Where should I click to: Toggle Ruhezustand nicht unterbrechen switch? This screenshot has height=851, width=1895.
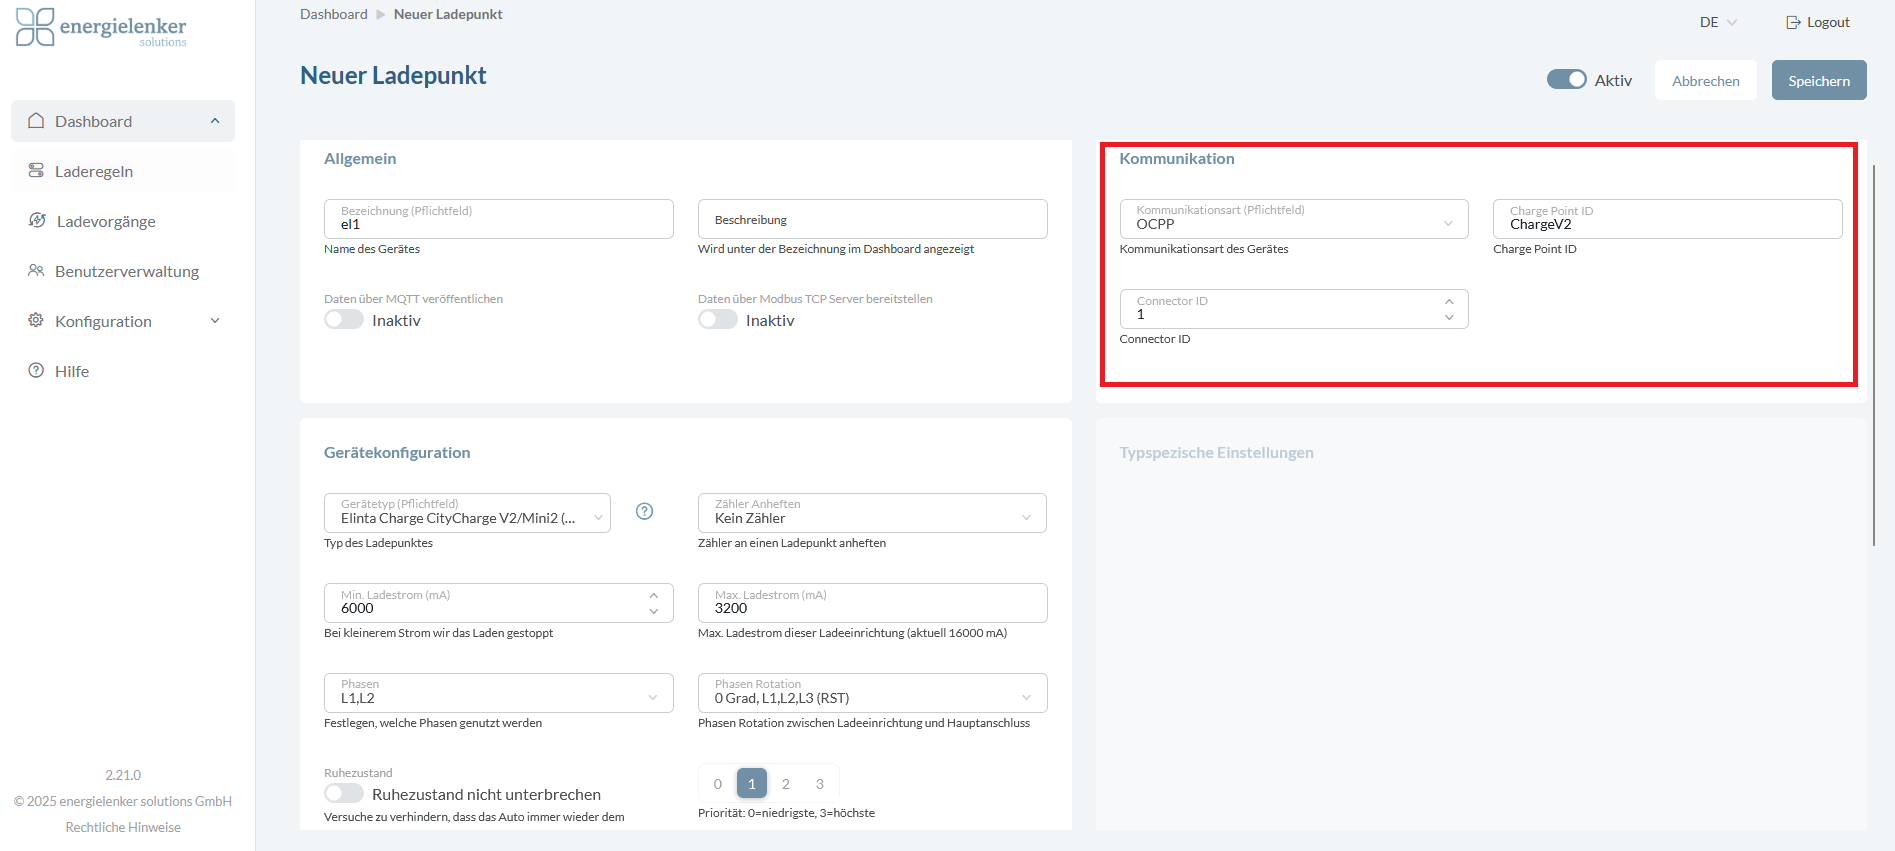coord(344,794)
